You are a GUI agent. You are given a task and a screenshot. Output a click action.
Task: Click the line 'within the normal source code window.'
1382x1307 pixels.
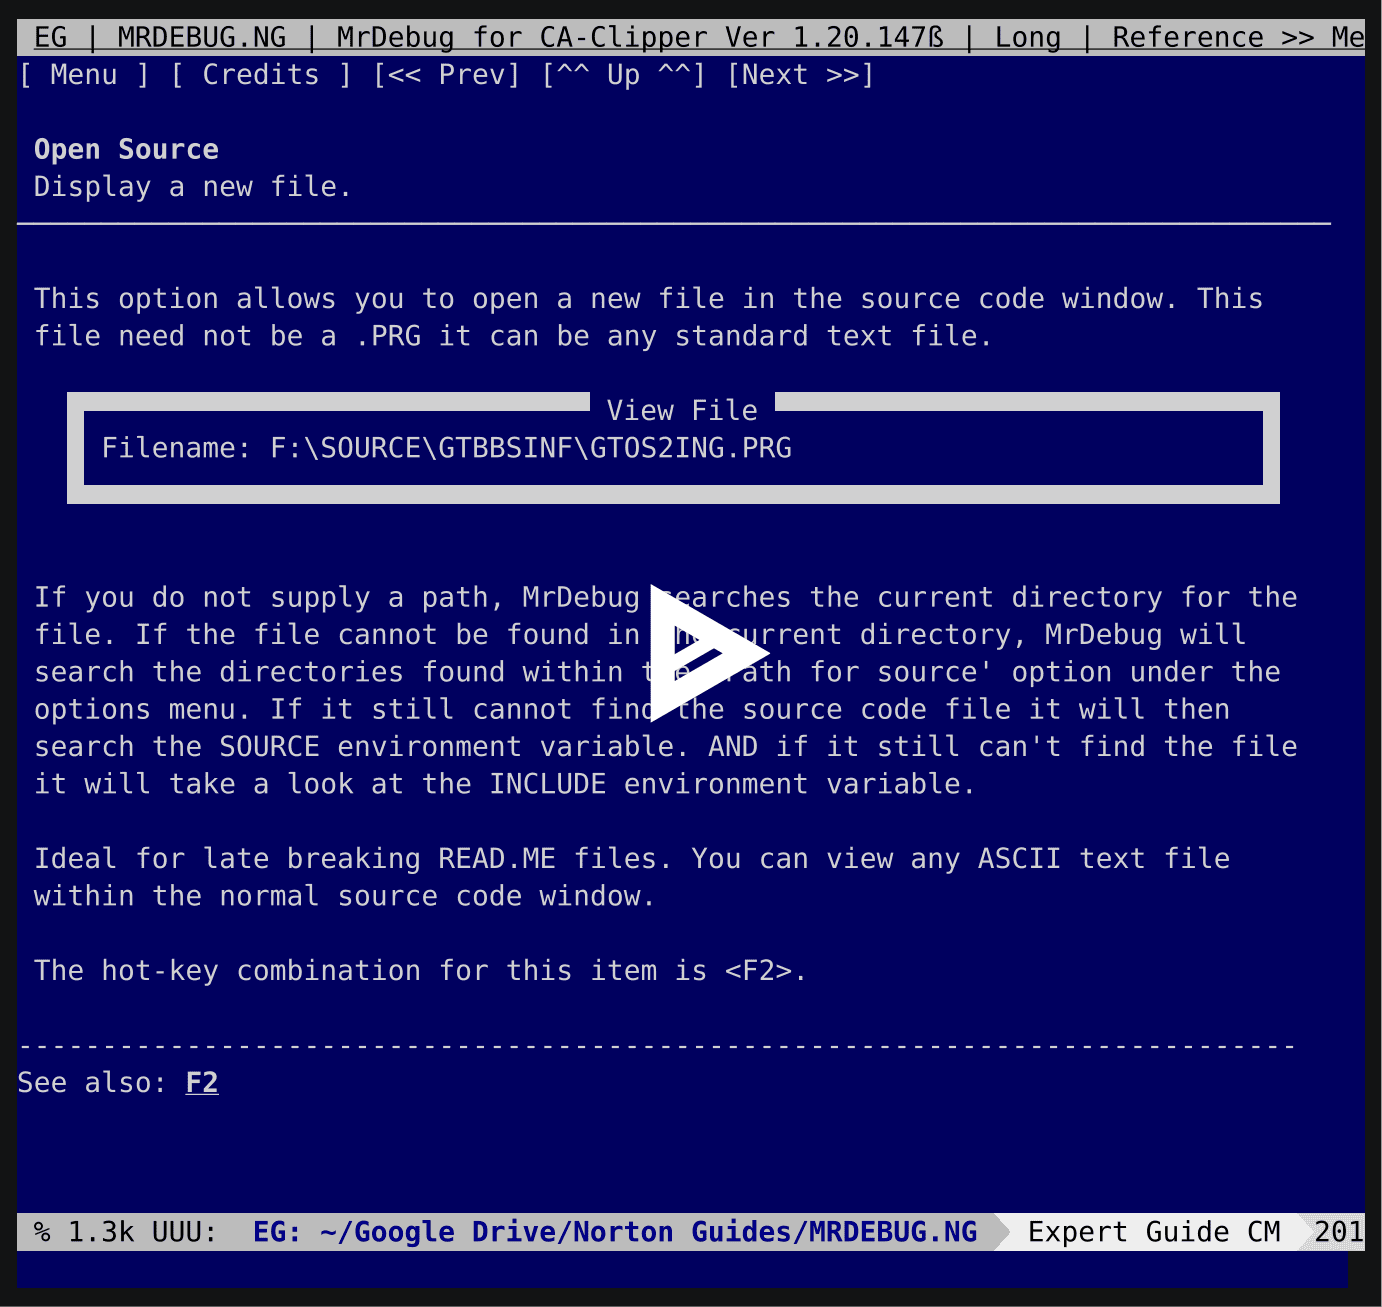tap(345, 896)
